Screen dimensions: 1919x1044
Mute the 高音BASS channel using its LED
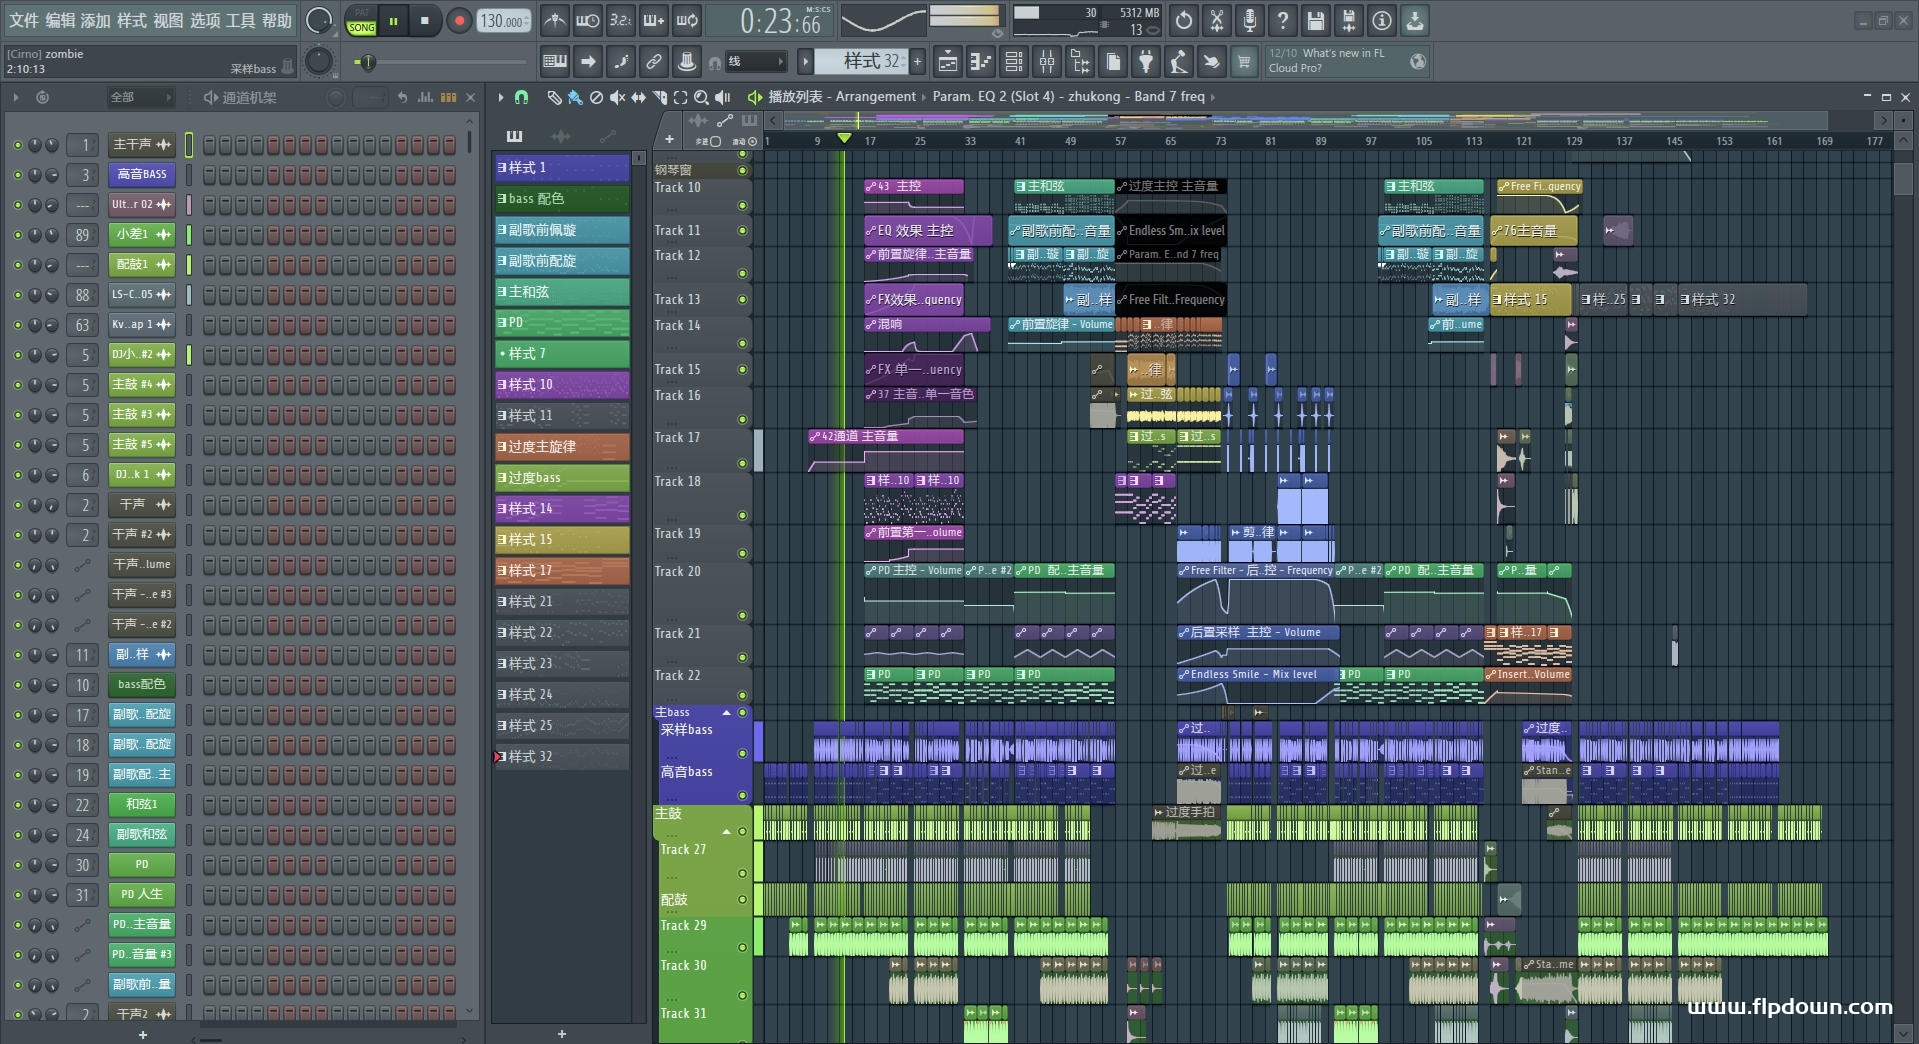[x=17, y=175]
